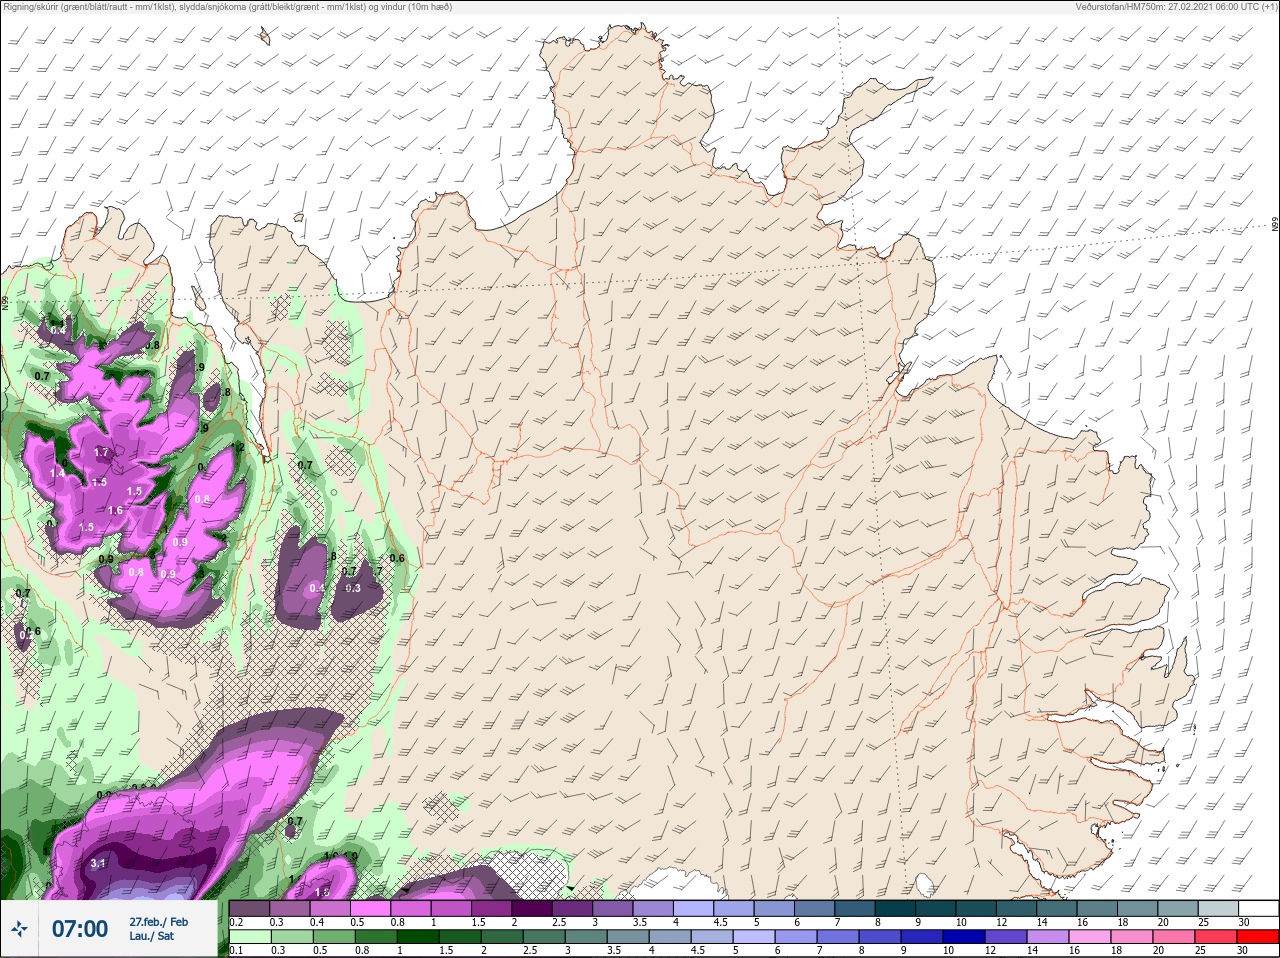Image resolution: width=1280 pixels, height=958 pixels.
Task: Select the white swatch ending the upper legend row
Action: [x=1258, y=909]
